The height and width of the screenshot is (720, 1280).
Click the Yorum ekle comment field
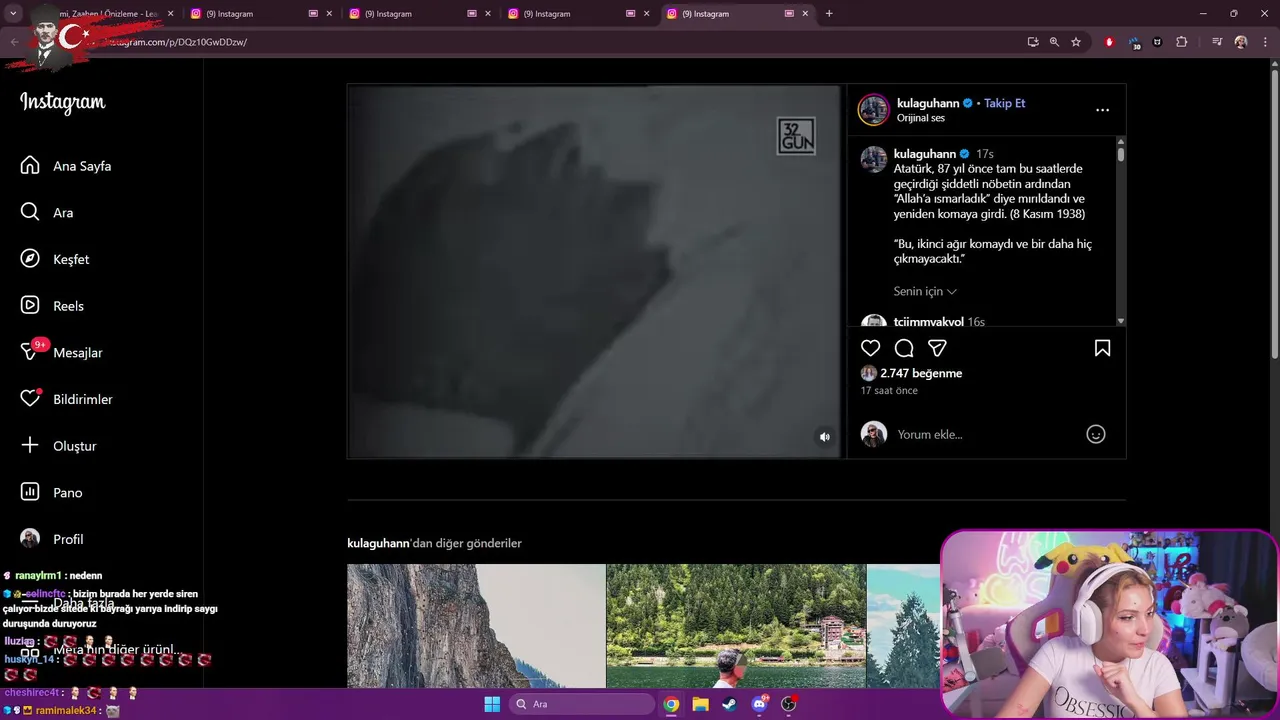[985, 434]
